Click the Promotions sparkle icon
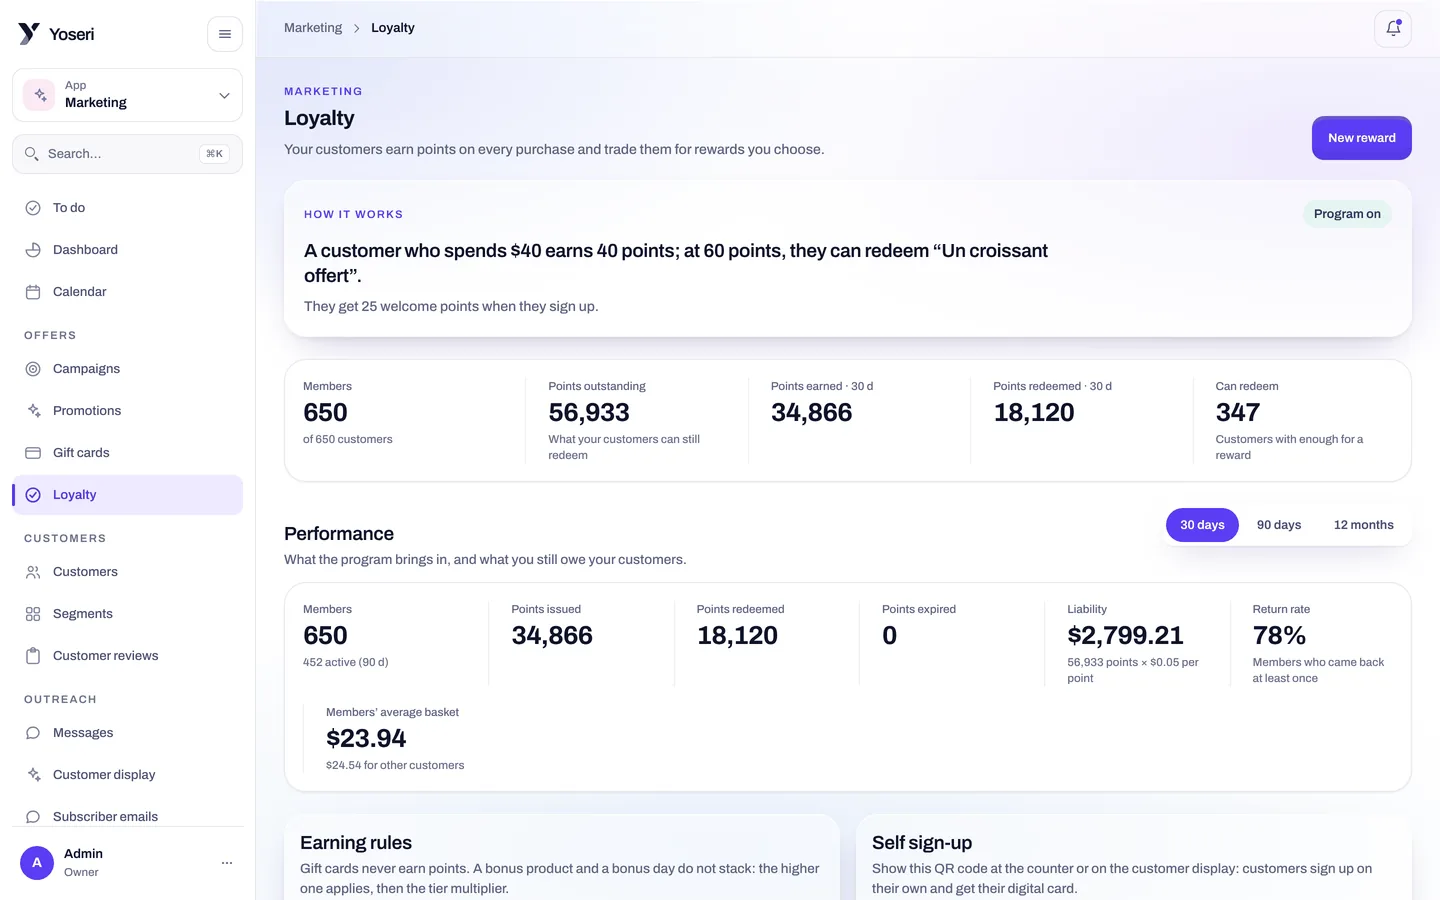Image resolution: width=1440 pixels, height=900 pixels. [33, 411]
